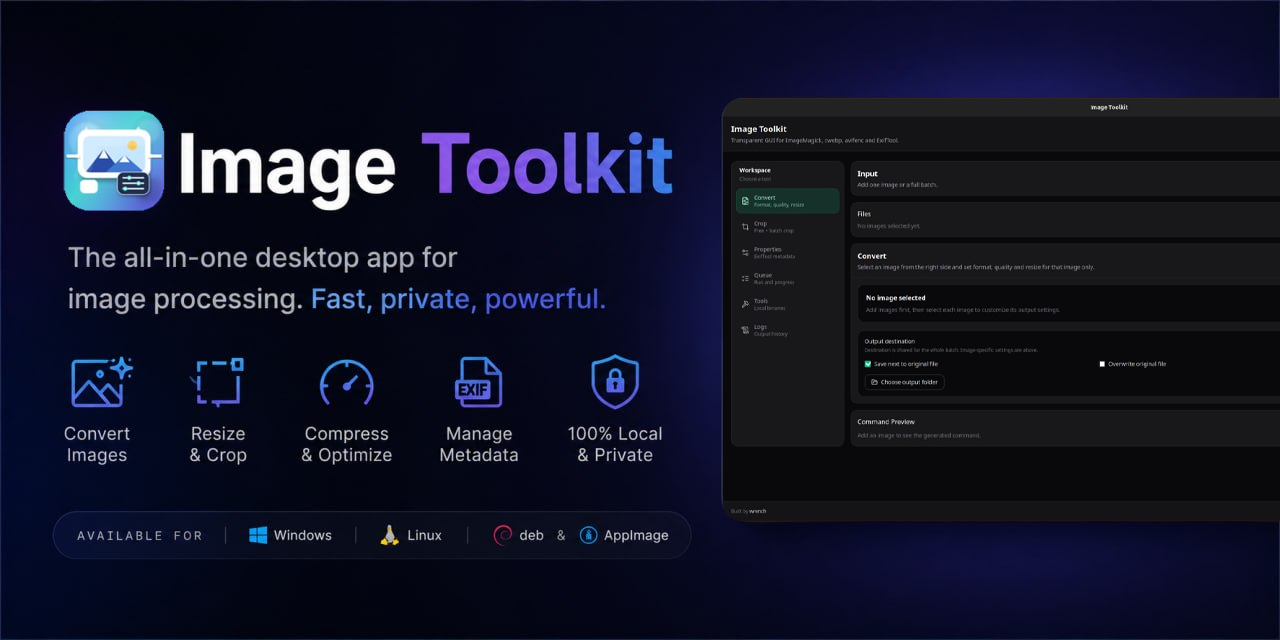The image size is (1280, 640).
Task: Click the Queue list icon in sidebar
Action: click(x=745, y=278)
